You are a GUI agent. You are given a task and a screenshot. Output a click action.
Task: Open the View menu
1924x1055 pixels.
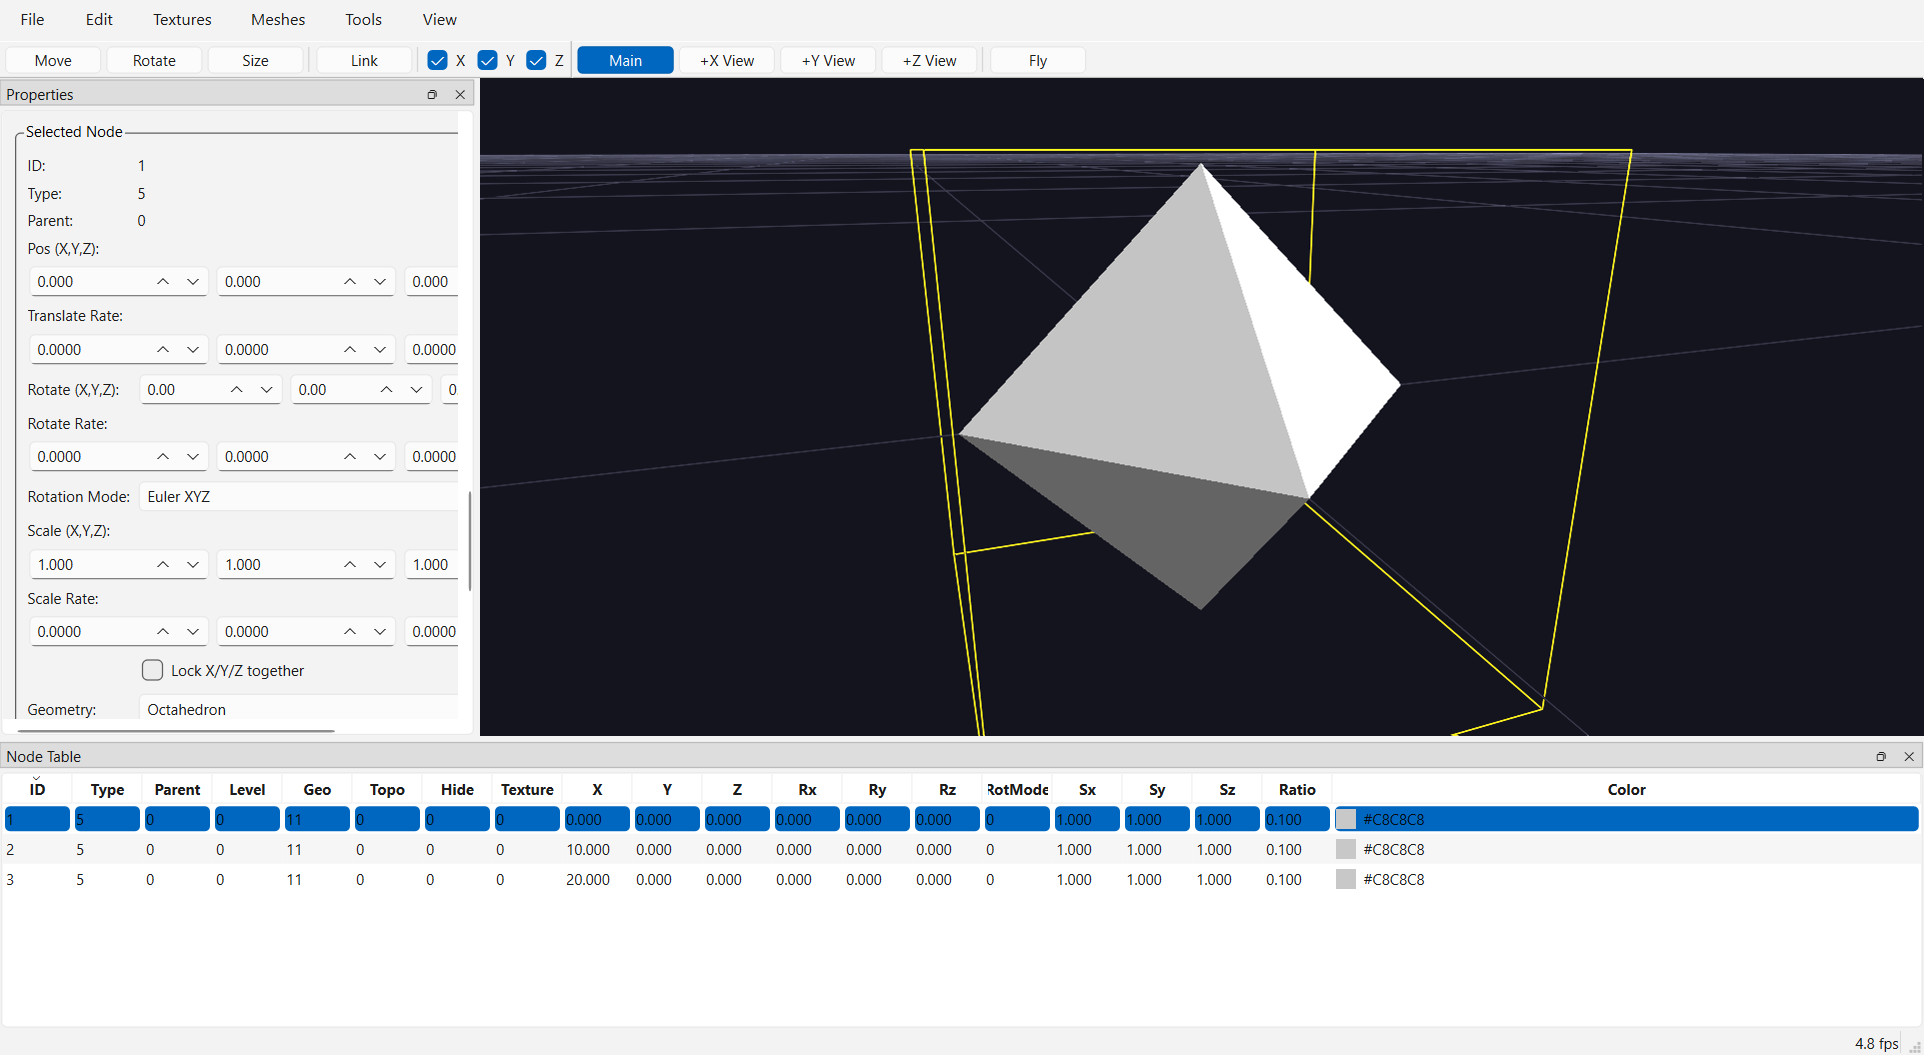439,19
